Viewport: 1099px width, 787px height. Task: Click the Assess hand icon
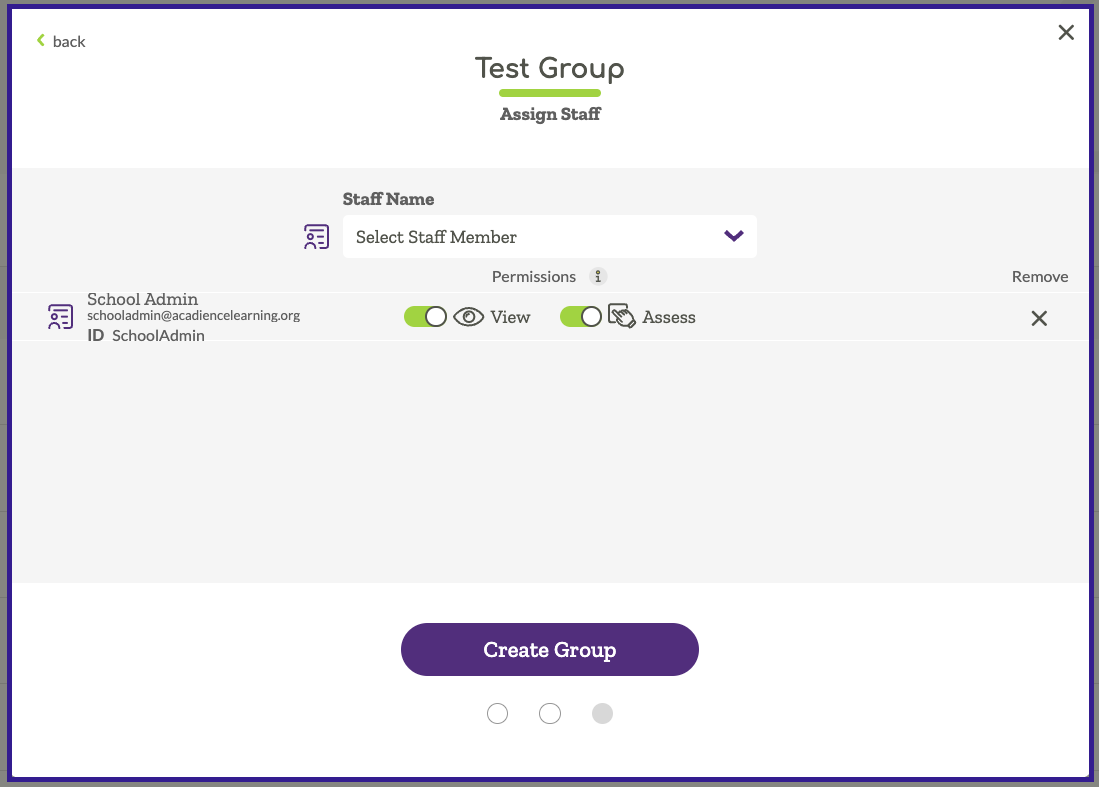(x=622, y=315)
